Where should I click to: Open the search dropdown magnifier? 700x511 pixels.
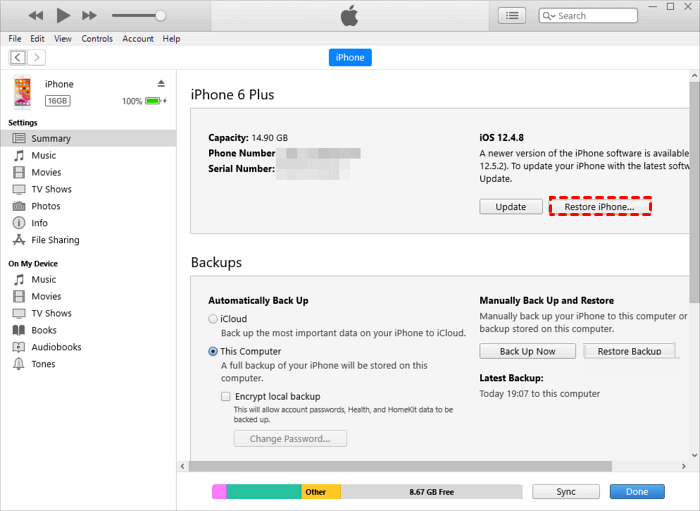(x=549, y=16)
